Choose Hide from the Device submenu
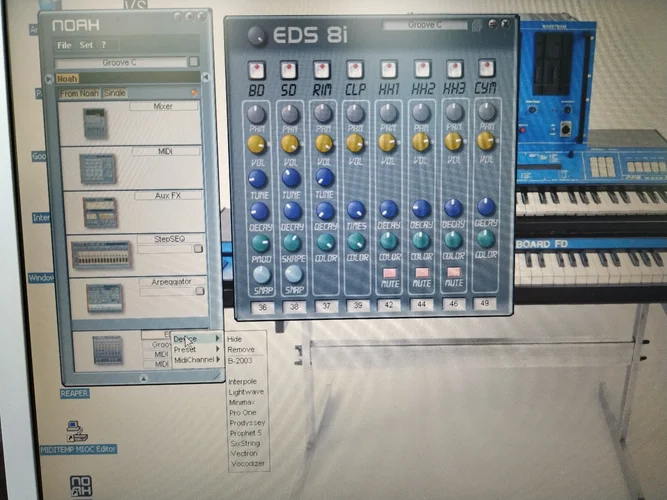This screenshot has height=500, width=667. tap(235, 339)
